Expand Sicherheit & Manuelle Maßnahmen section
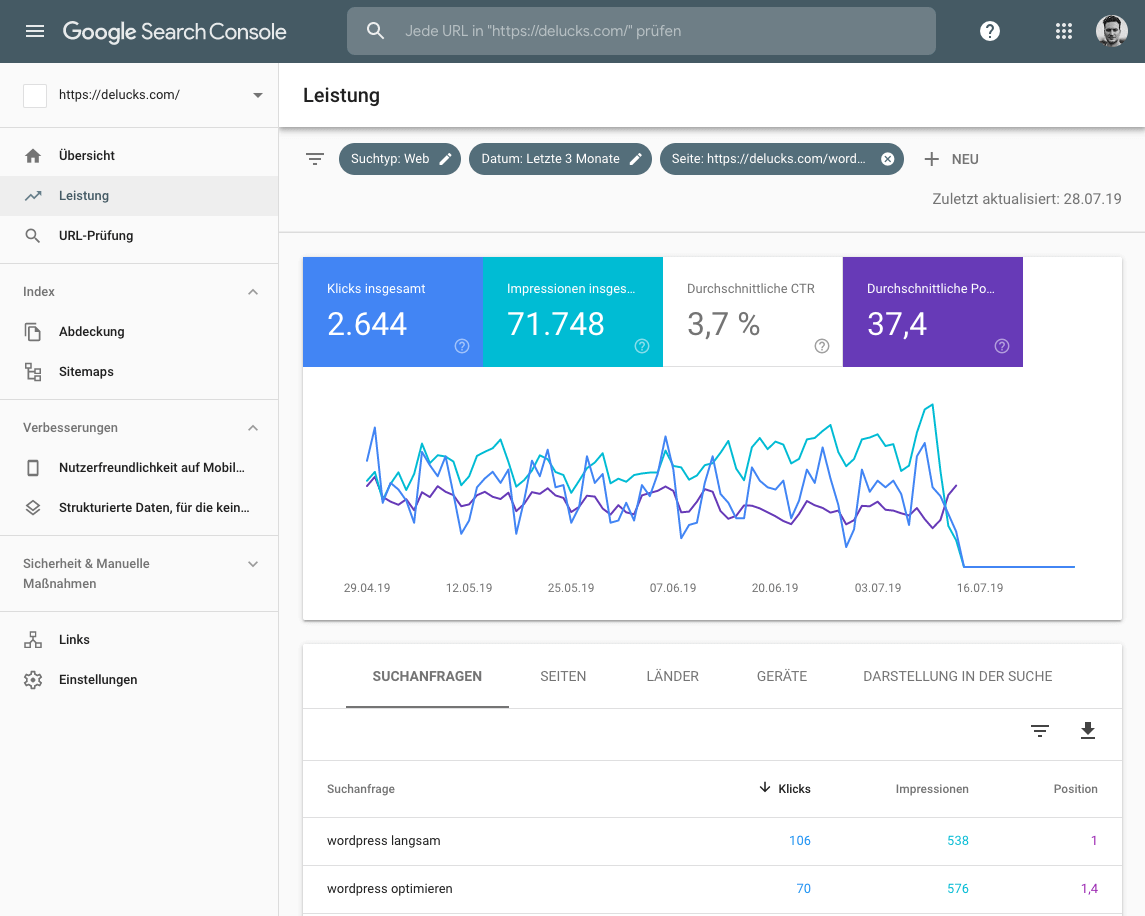 click(253, 564)
